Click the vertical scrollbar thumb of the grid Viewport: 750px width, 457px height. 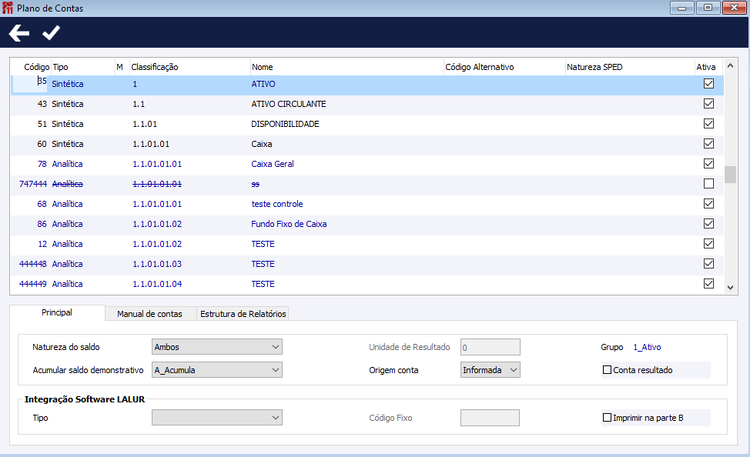click(730, 175)
